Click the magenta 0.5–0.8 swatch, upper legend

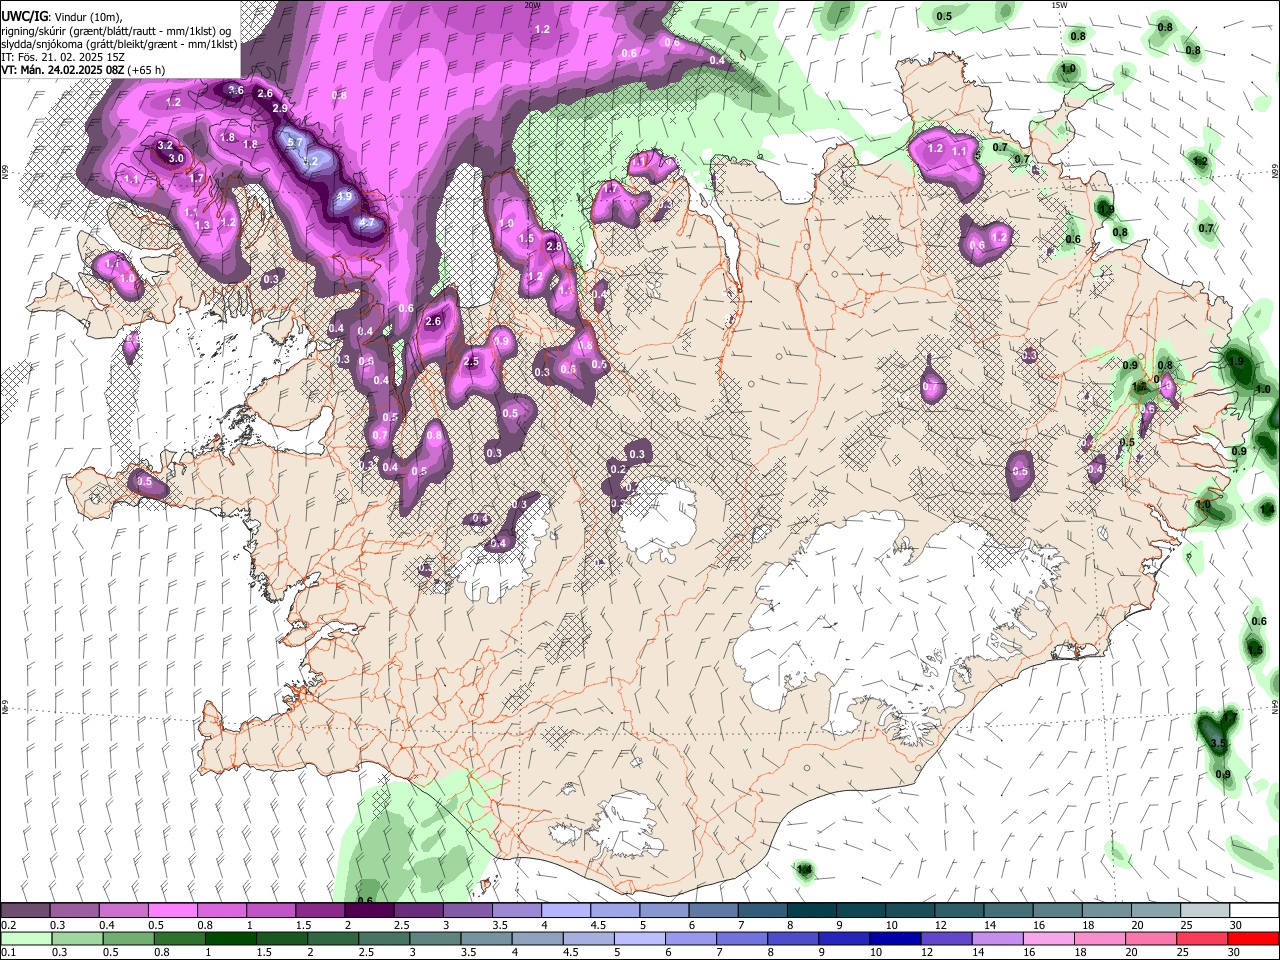point(173,911)
